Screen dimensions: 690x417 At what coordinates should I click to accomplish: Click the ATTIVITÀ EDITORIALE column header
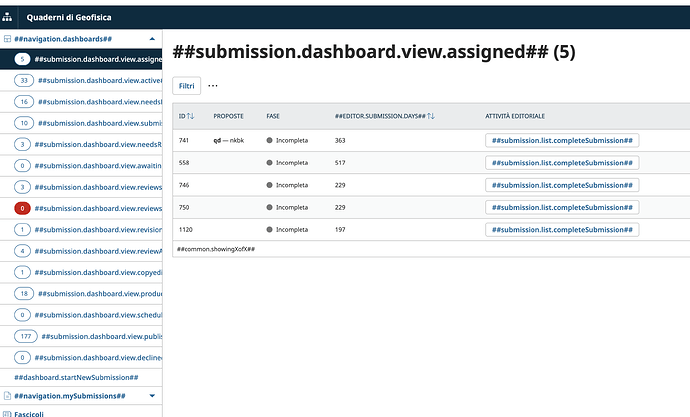point(515,116)
